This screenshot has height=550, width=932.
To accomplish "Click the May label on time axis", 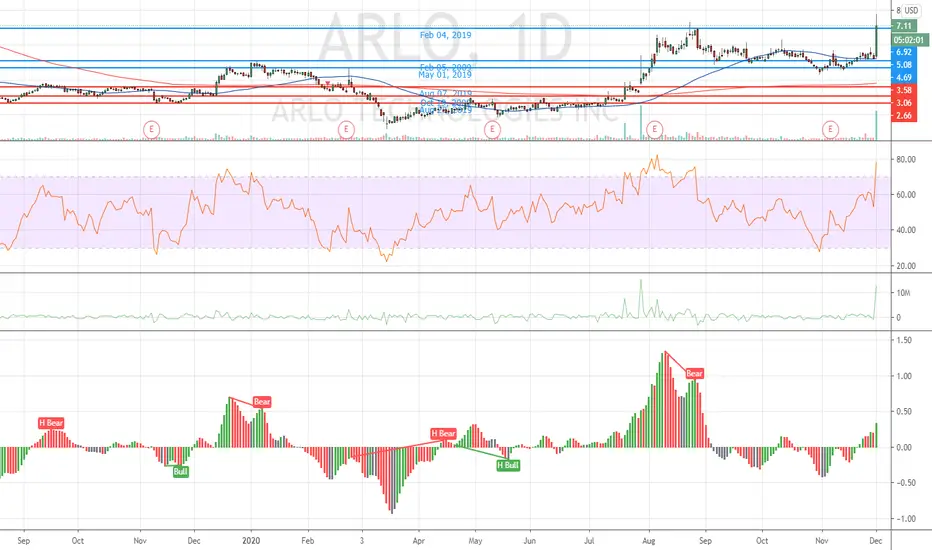I will tap(476, 540).
